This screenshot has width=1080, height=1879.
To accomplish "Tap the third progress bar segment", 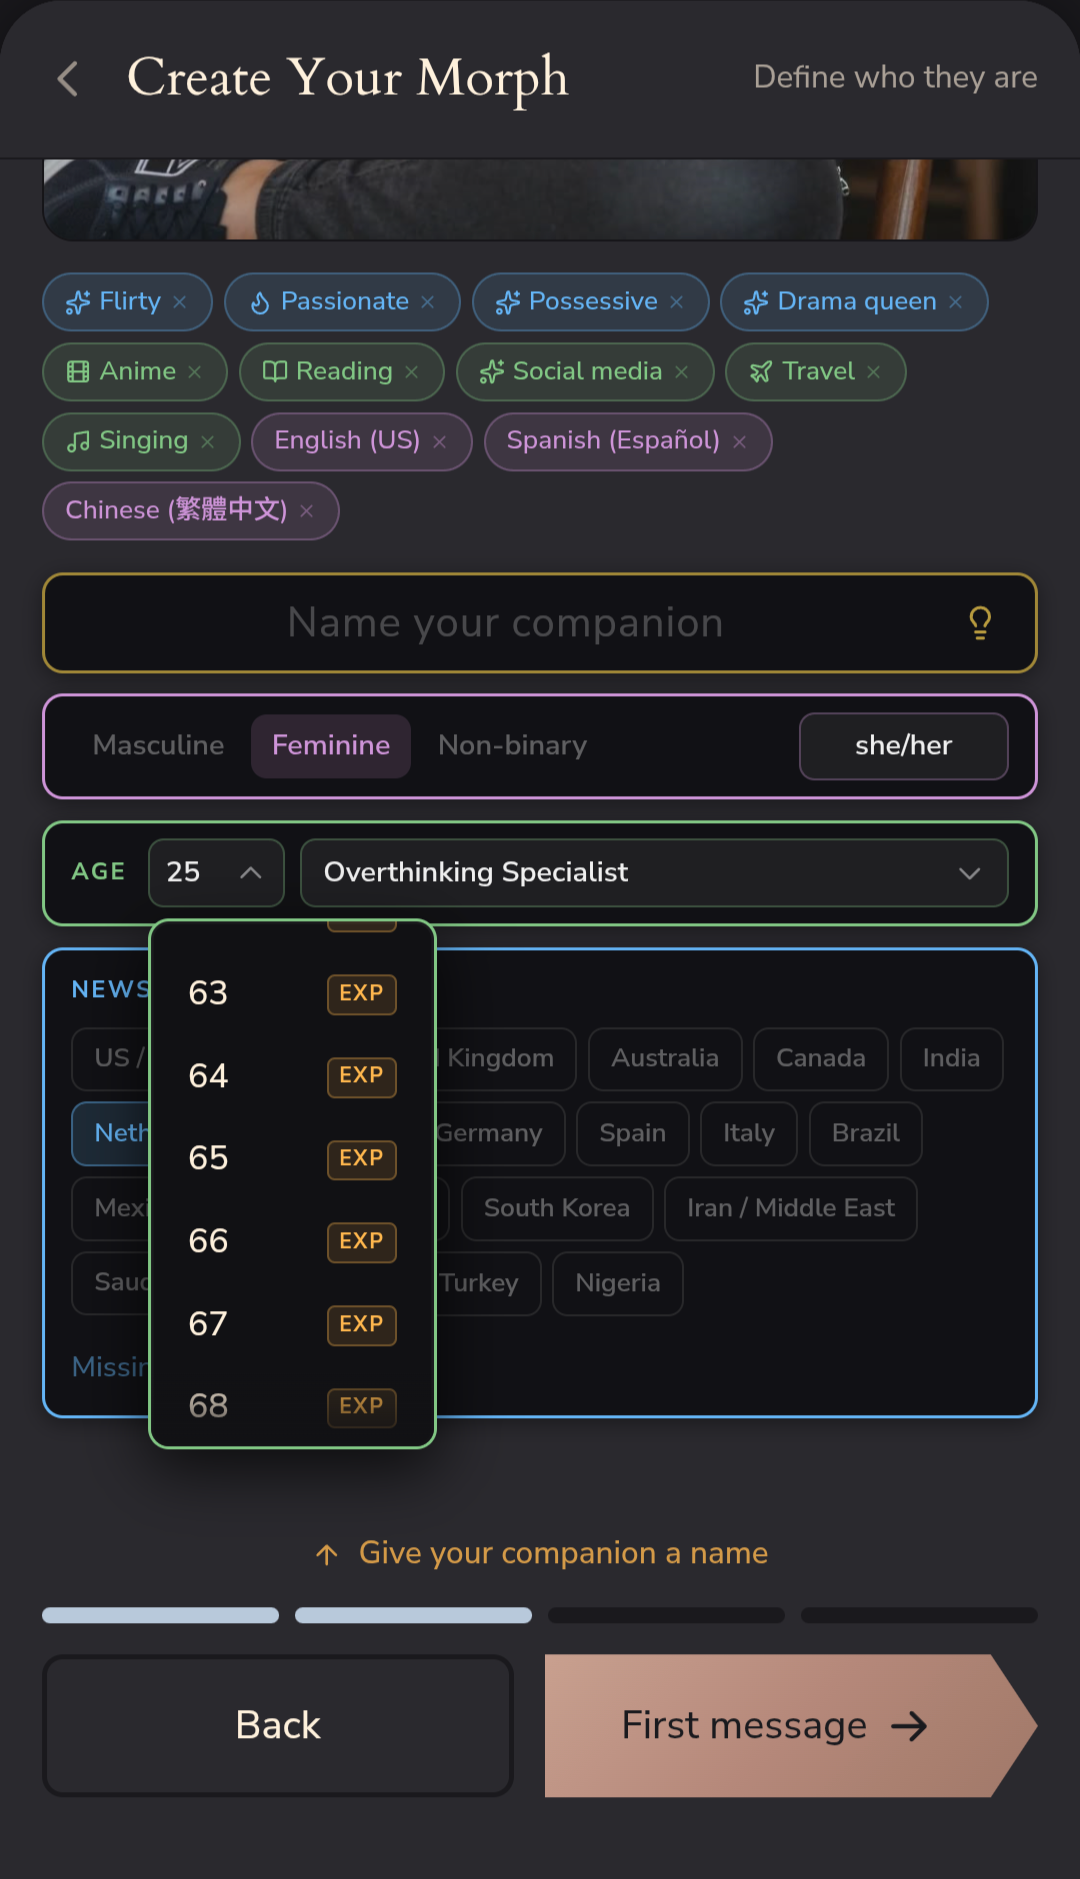I will coord(666,1615).
